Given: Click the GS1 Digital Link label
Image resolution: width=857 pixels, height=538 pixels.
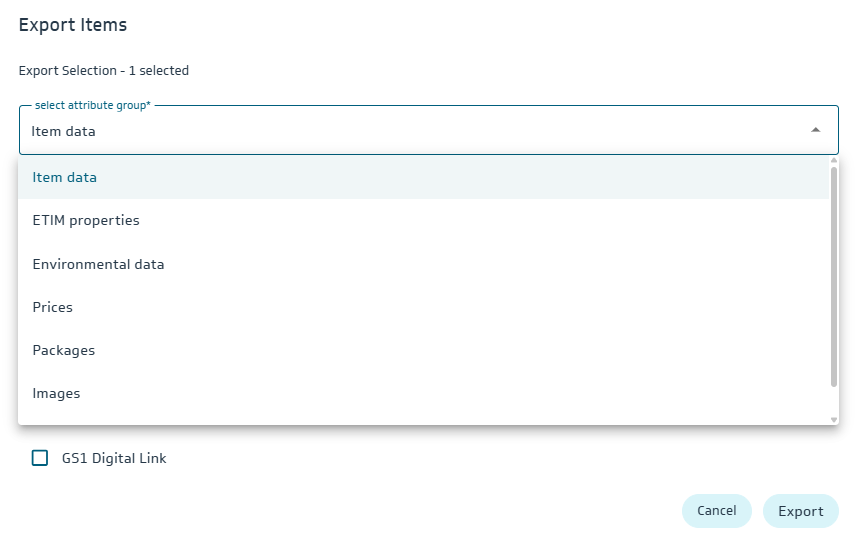Looking at the screenshot, I should (114, 458).
